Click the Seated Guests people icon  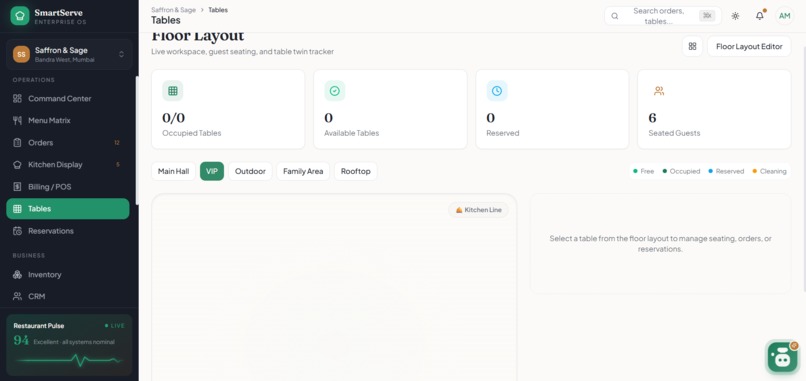[658, 91]
